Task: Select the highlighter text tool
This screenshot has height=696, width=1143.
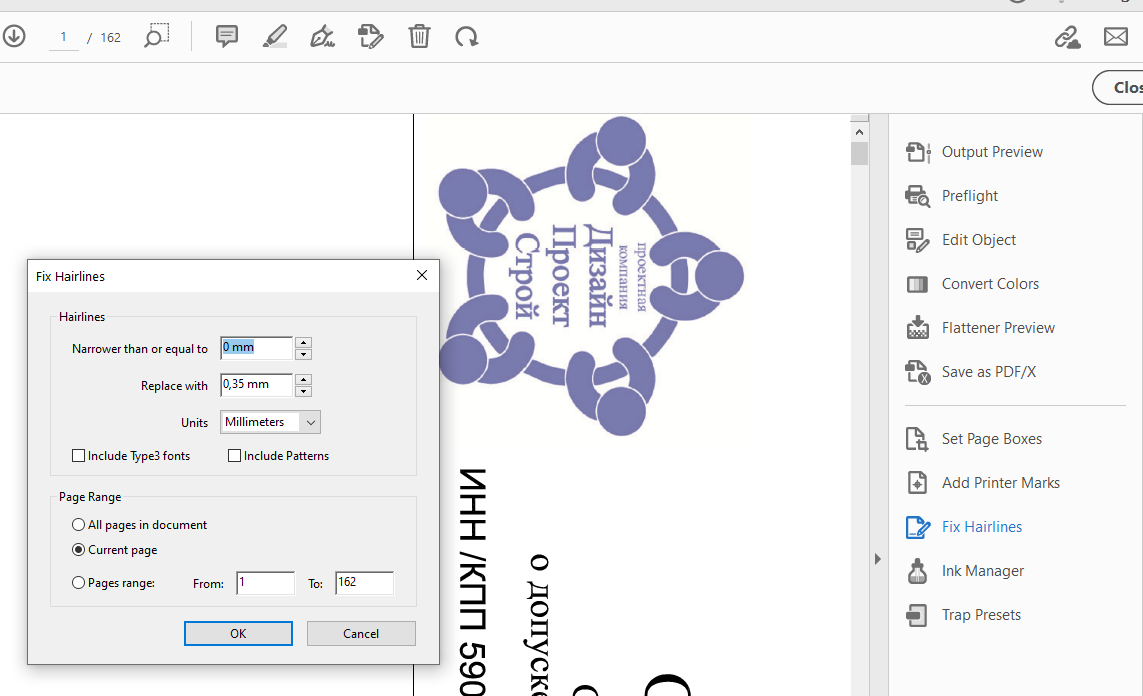Action: point(275,36)
